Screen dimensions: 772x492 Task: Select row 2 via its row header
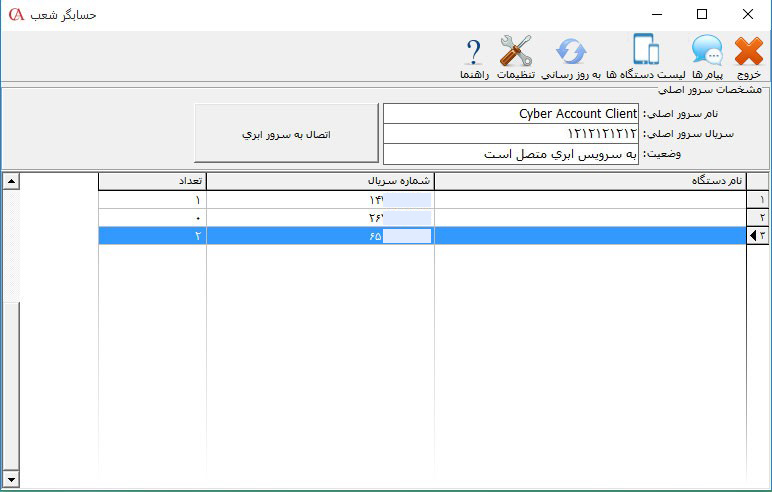point(759,217)
